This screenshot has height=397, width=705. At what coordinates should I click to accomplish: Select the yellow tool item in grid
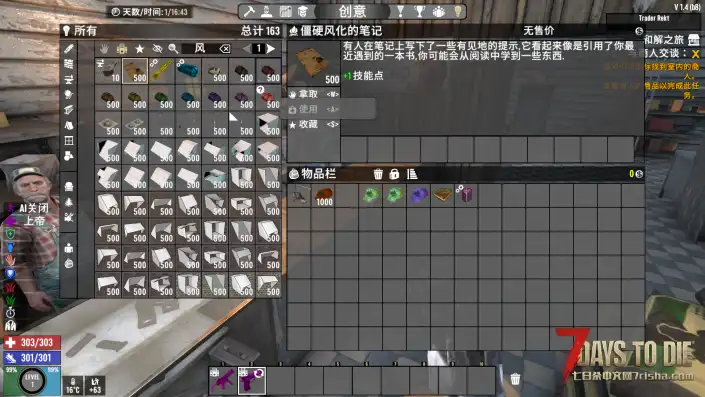coord(162,71)
